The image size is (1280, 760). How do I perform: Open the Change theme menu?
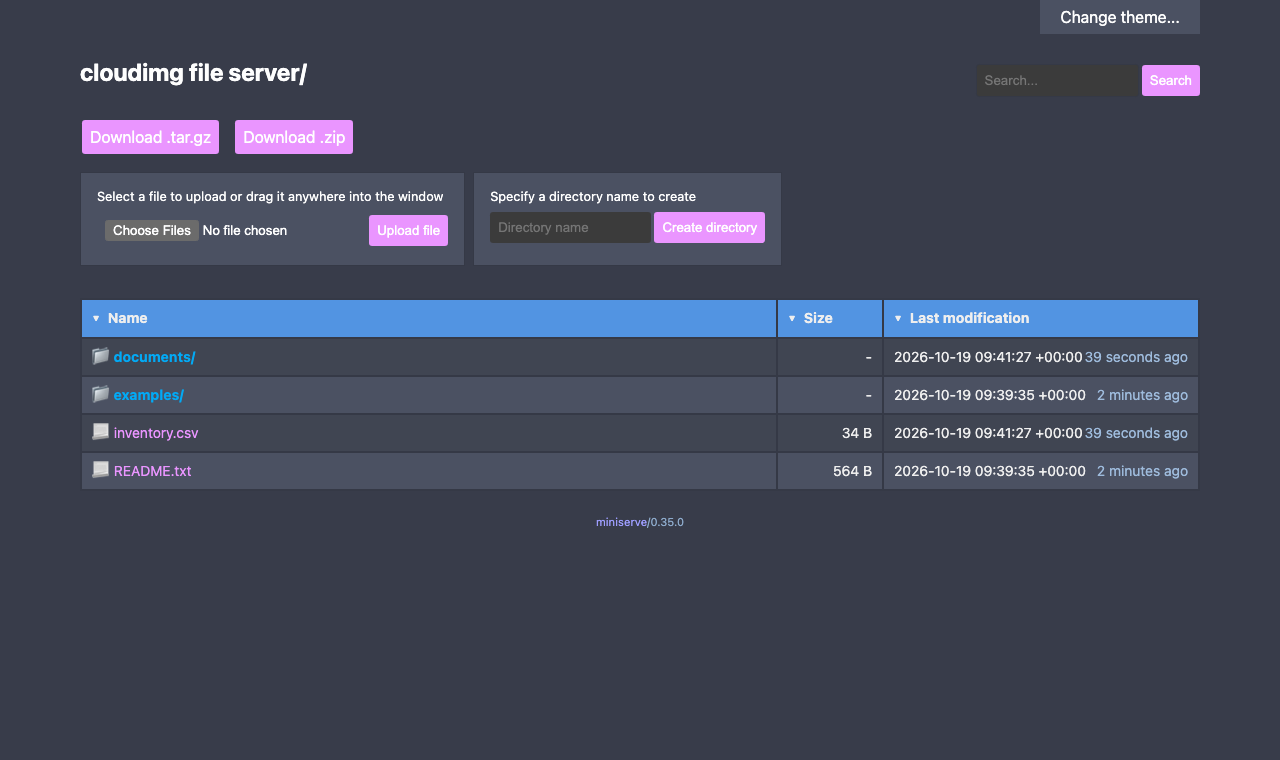1120,17
